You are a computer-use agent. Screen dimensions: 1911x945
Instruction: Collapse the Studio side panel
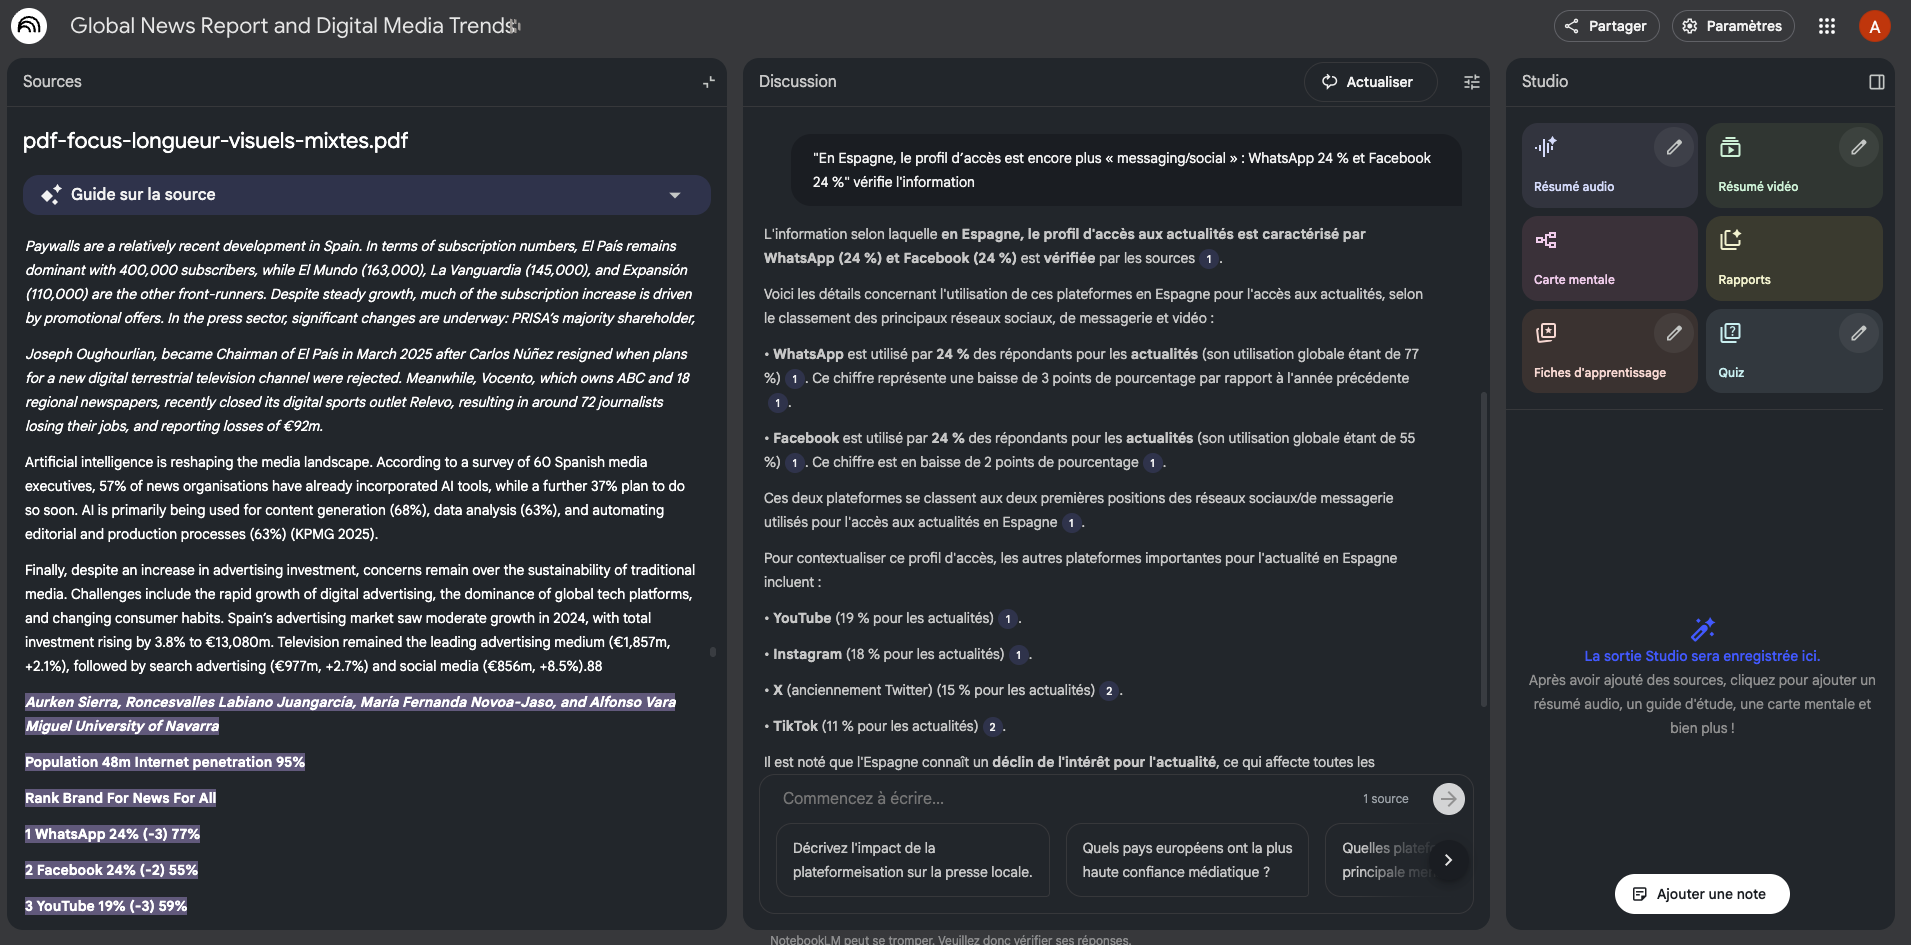coord(1876,82)
